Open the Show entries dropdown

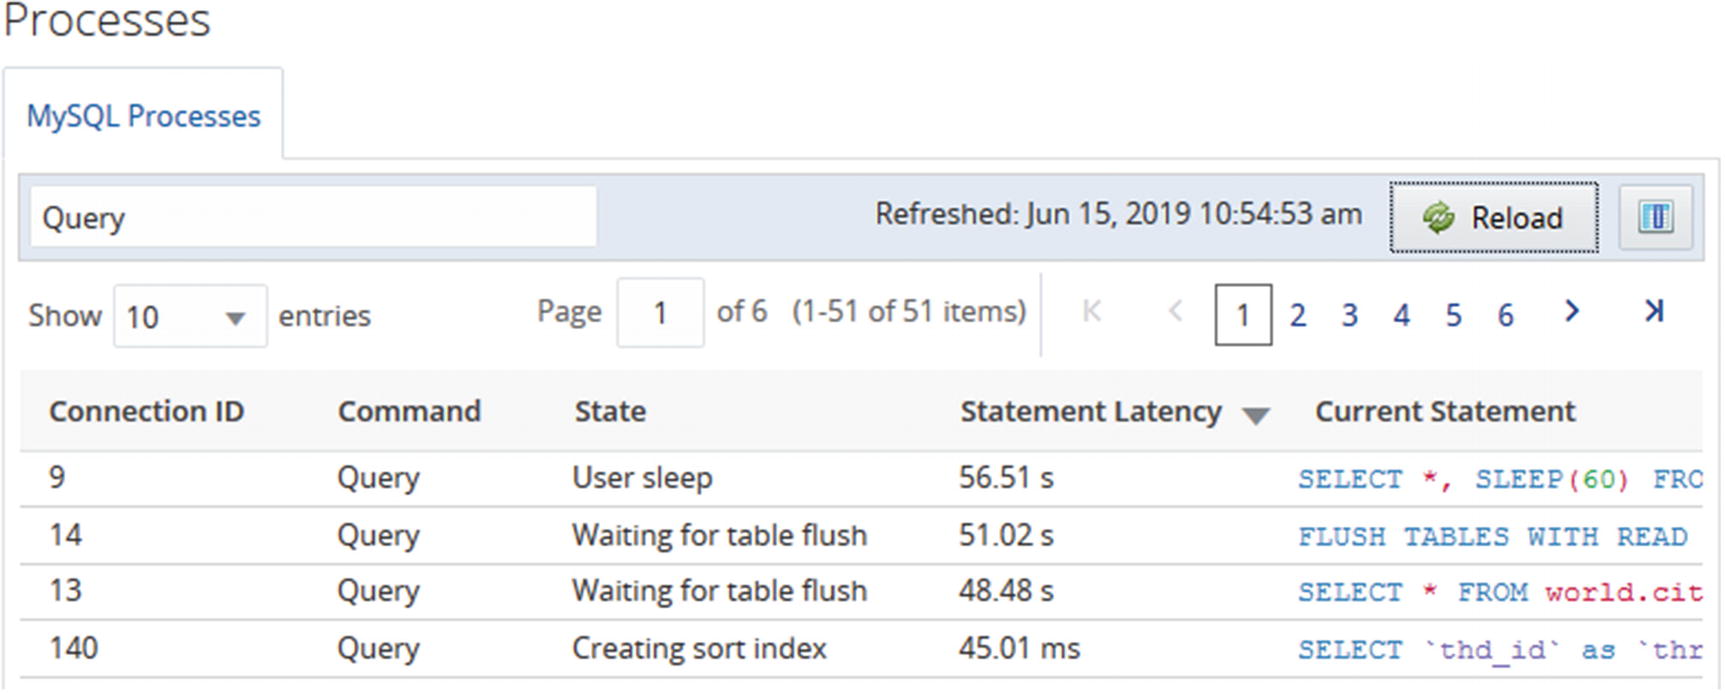point(190,316)
